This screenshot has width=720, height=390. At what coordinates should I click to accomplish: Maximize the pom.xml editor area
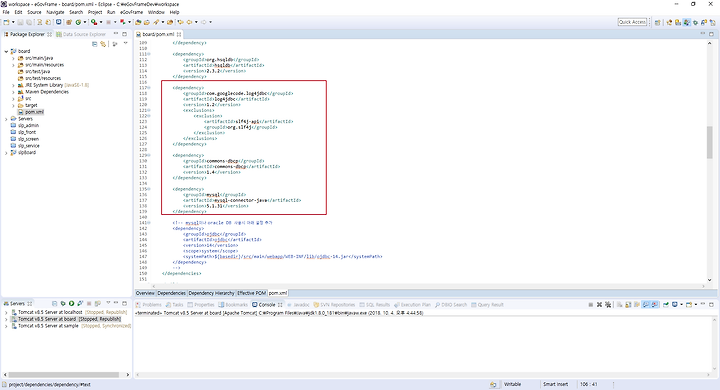tap(711, 34)
